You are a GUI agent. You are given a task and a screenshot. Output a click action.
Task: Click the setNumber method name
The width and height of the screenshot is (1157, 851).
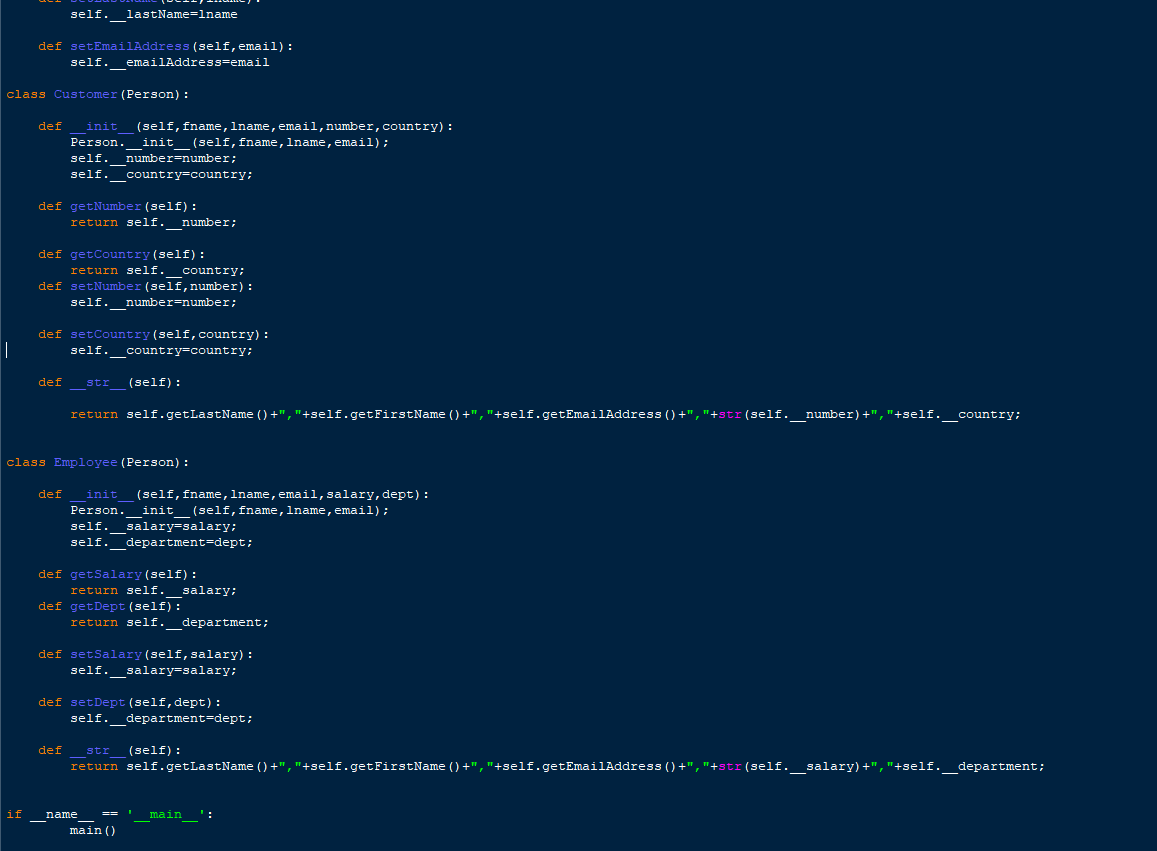tap(105, 285)
